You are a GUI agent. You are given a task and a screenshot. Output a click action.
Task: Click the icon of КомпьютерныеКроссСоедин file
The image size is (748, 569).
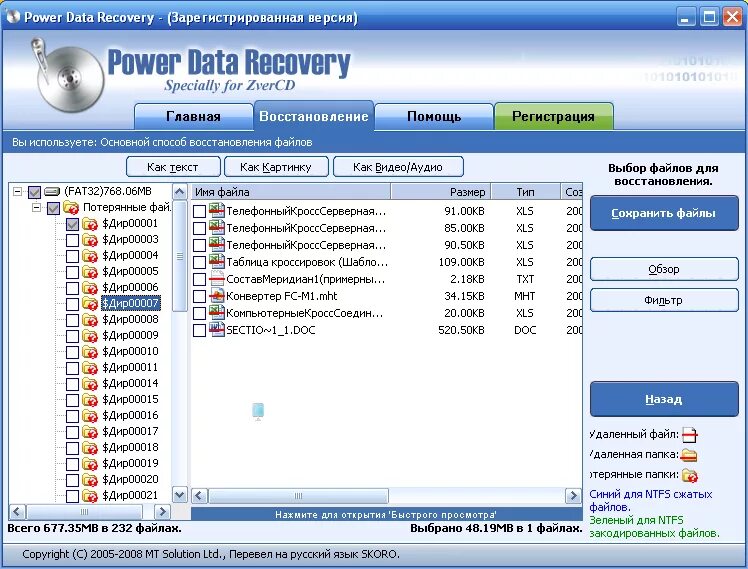(x=217, y=312)
